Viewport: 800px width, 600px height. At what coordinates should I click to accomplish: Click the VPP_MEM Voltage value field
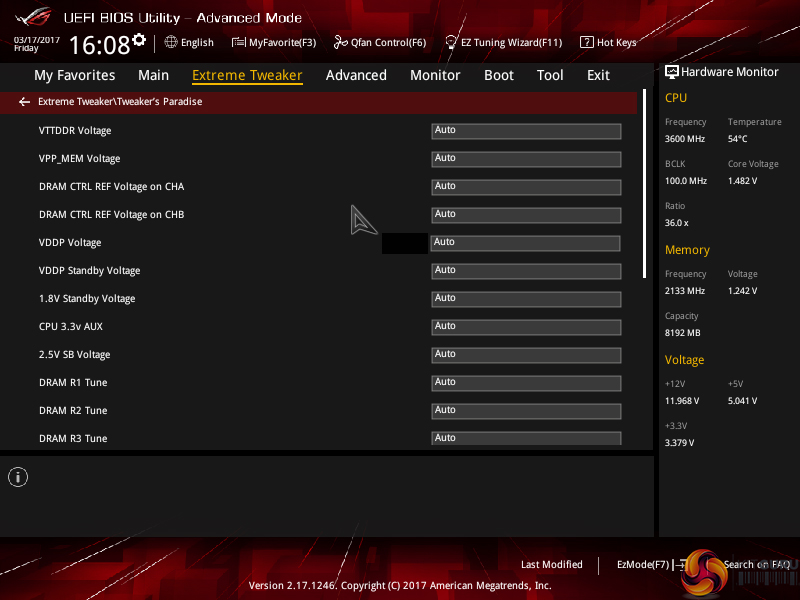[526, 159]
